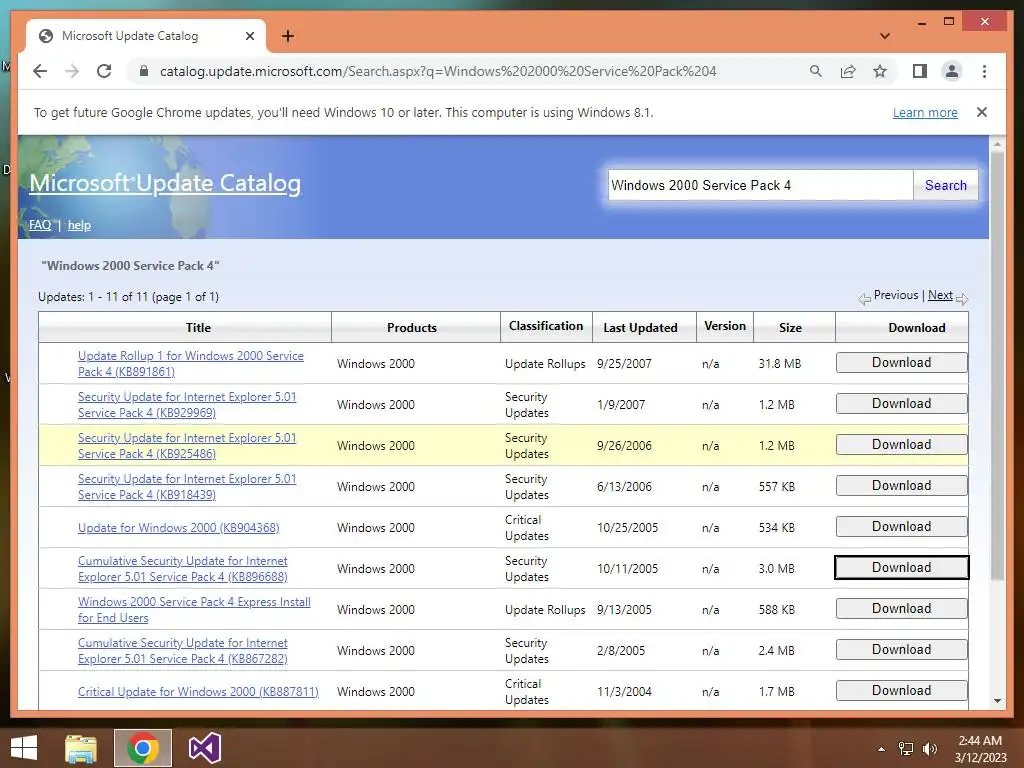The height and width of the screenshot is (768, 1024).
Task: Open a new browser tab
Action: (x=287, y=36)
